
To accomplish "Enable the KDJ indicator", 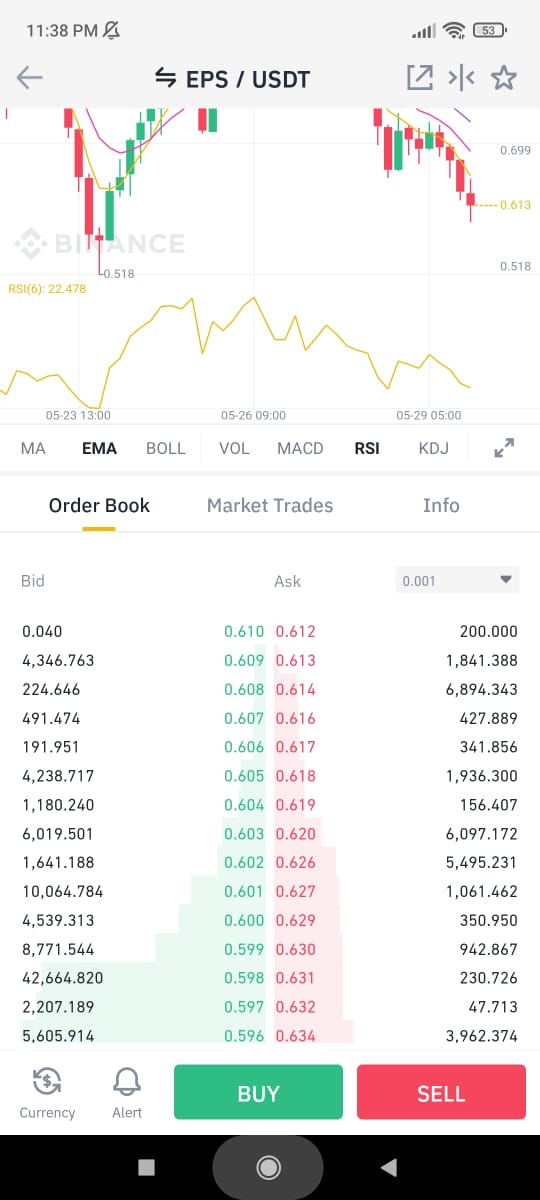I will [x=434, y=448].
